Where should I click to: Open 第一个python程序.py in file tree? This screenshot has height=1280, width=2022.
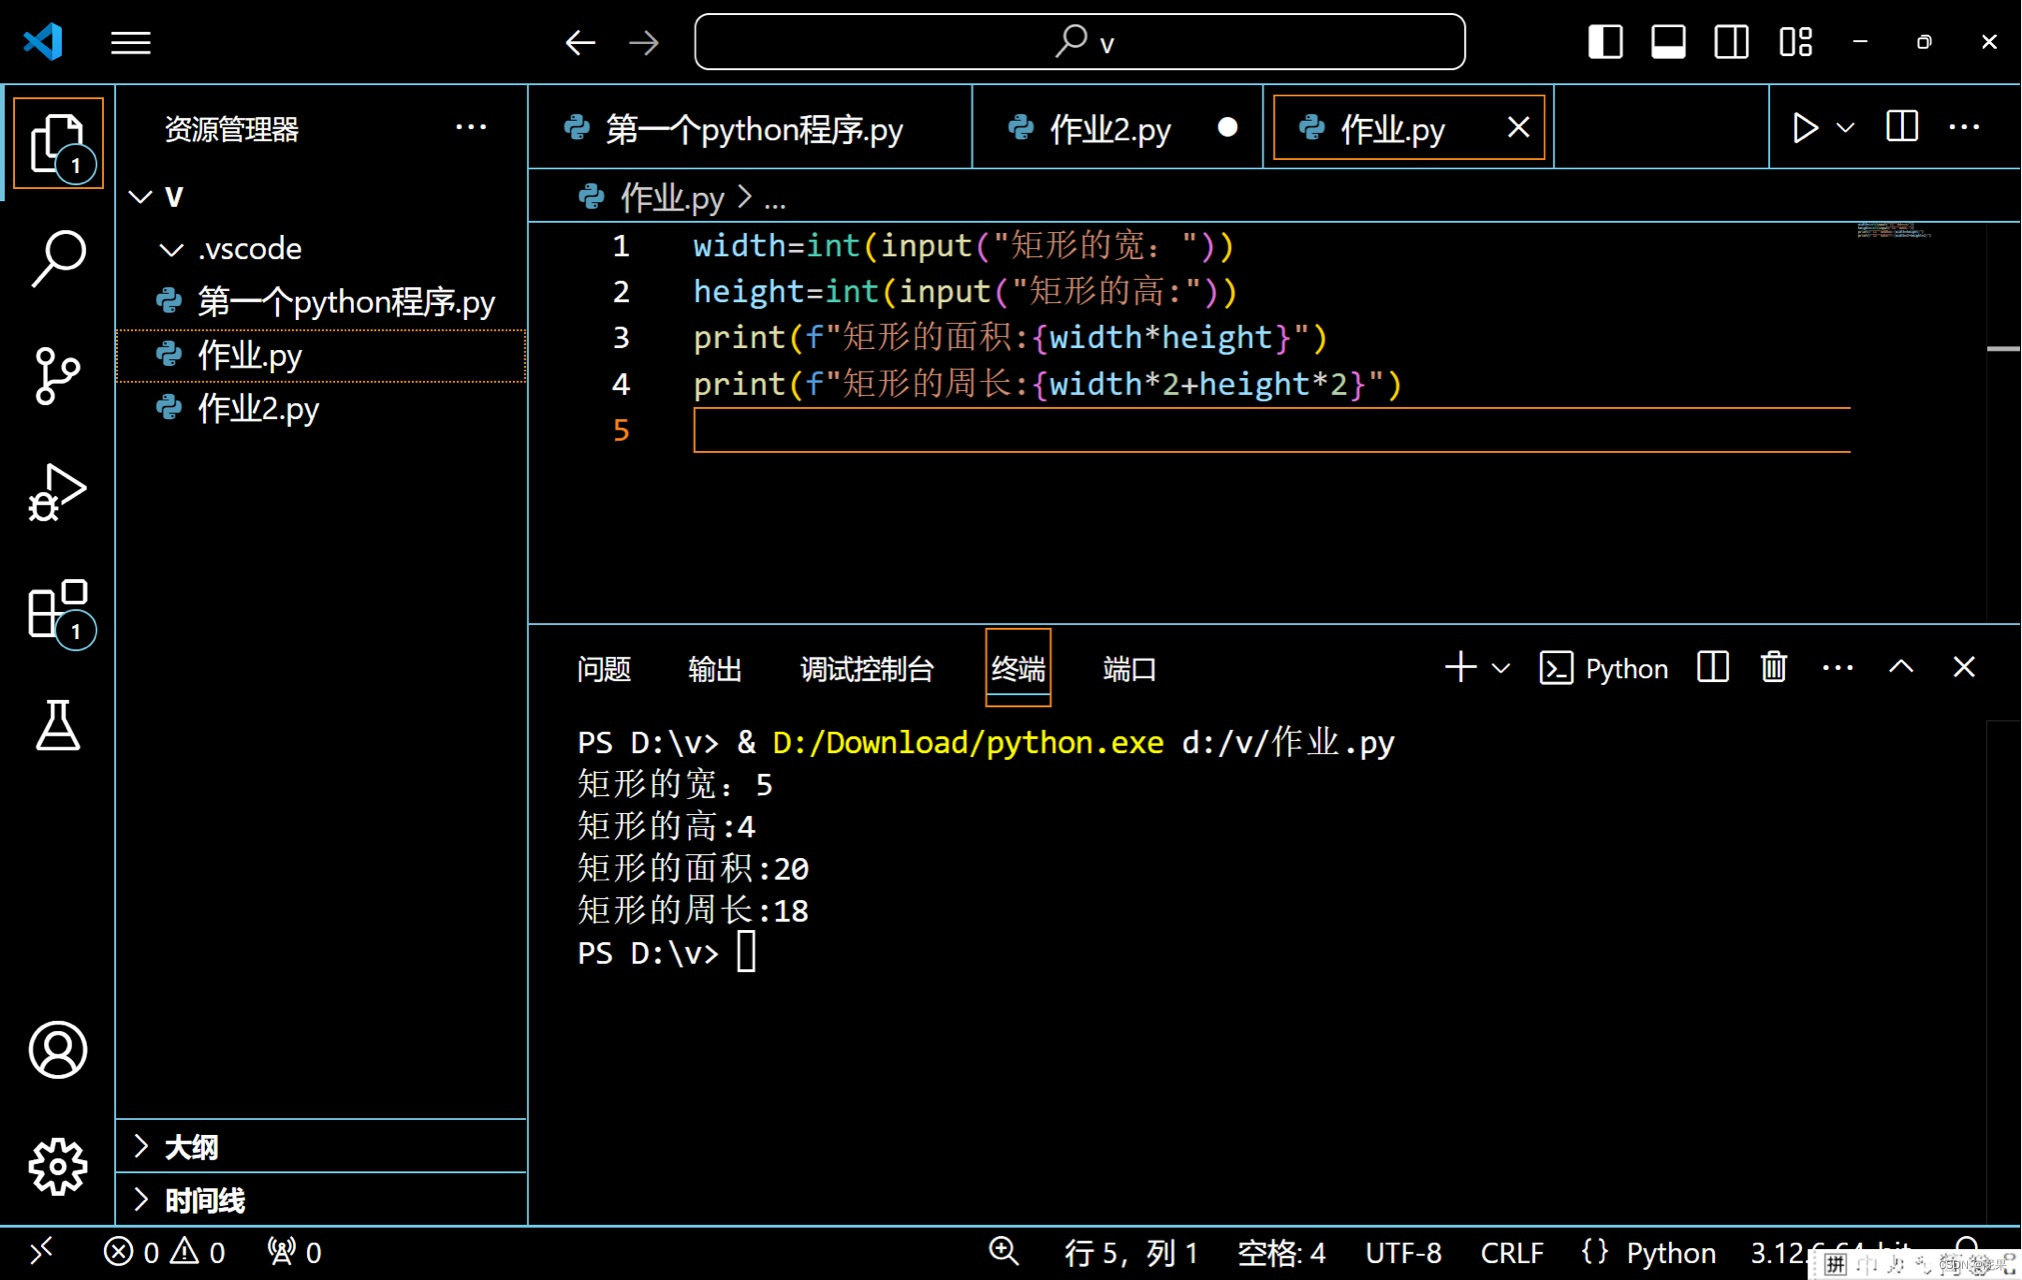(x=322, y=302)
